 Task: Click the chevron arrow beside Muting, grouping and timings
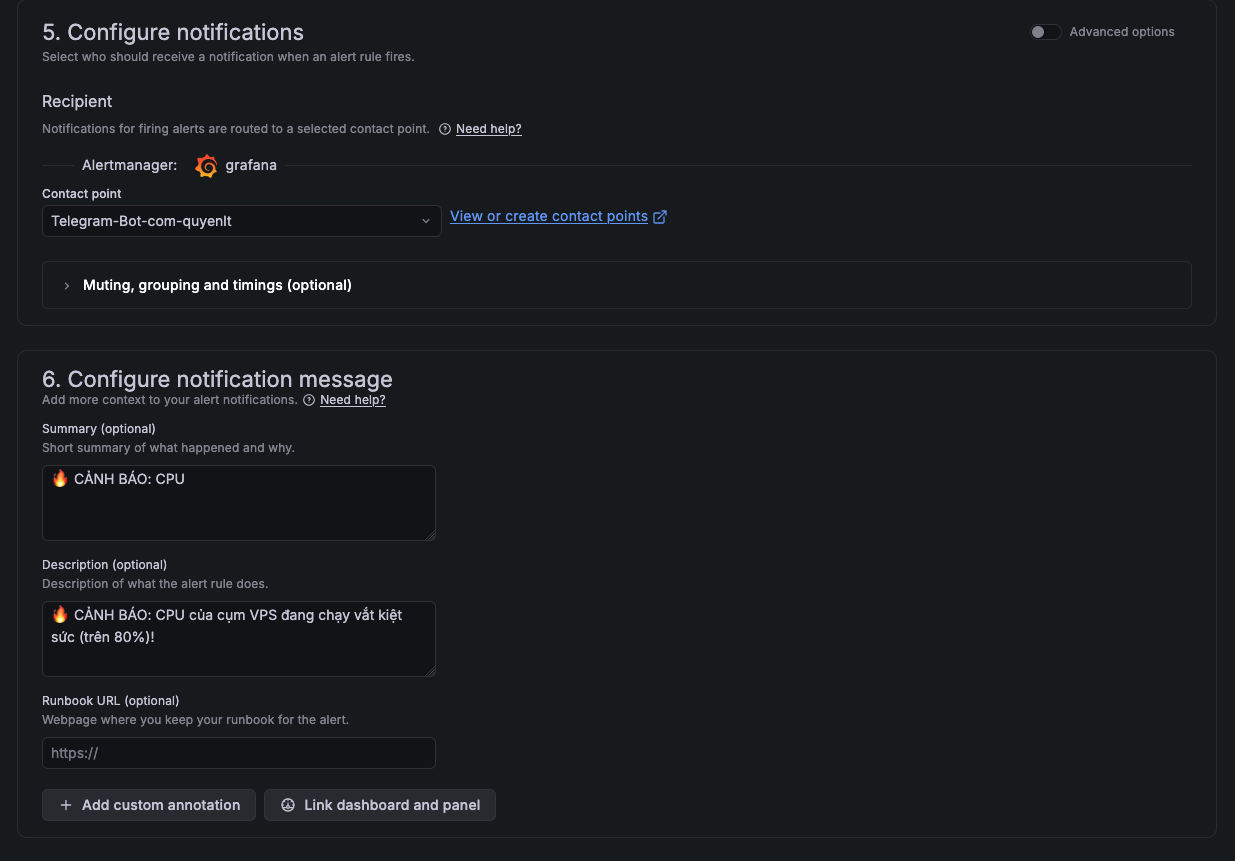point(67,286)
